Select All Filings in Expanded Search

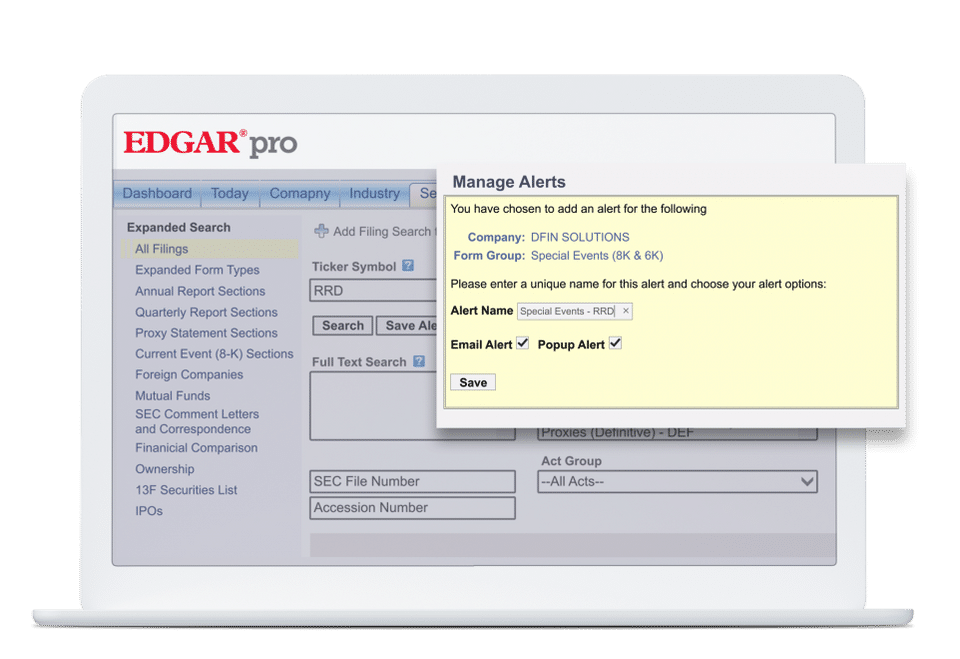210,249
